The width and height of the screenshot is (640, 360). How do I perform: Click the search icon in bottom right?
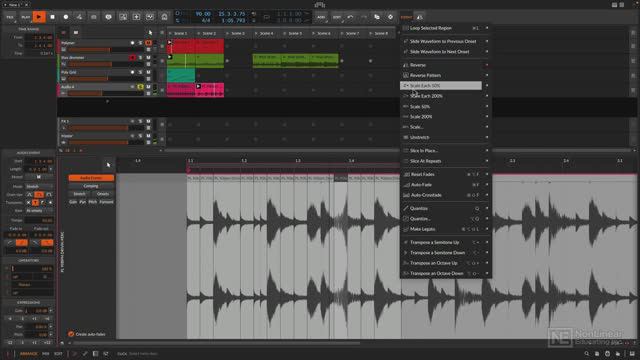587,354
